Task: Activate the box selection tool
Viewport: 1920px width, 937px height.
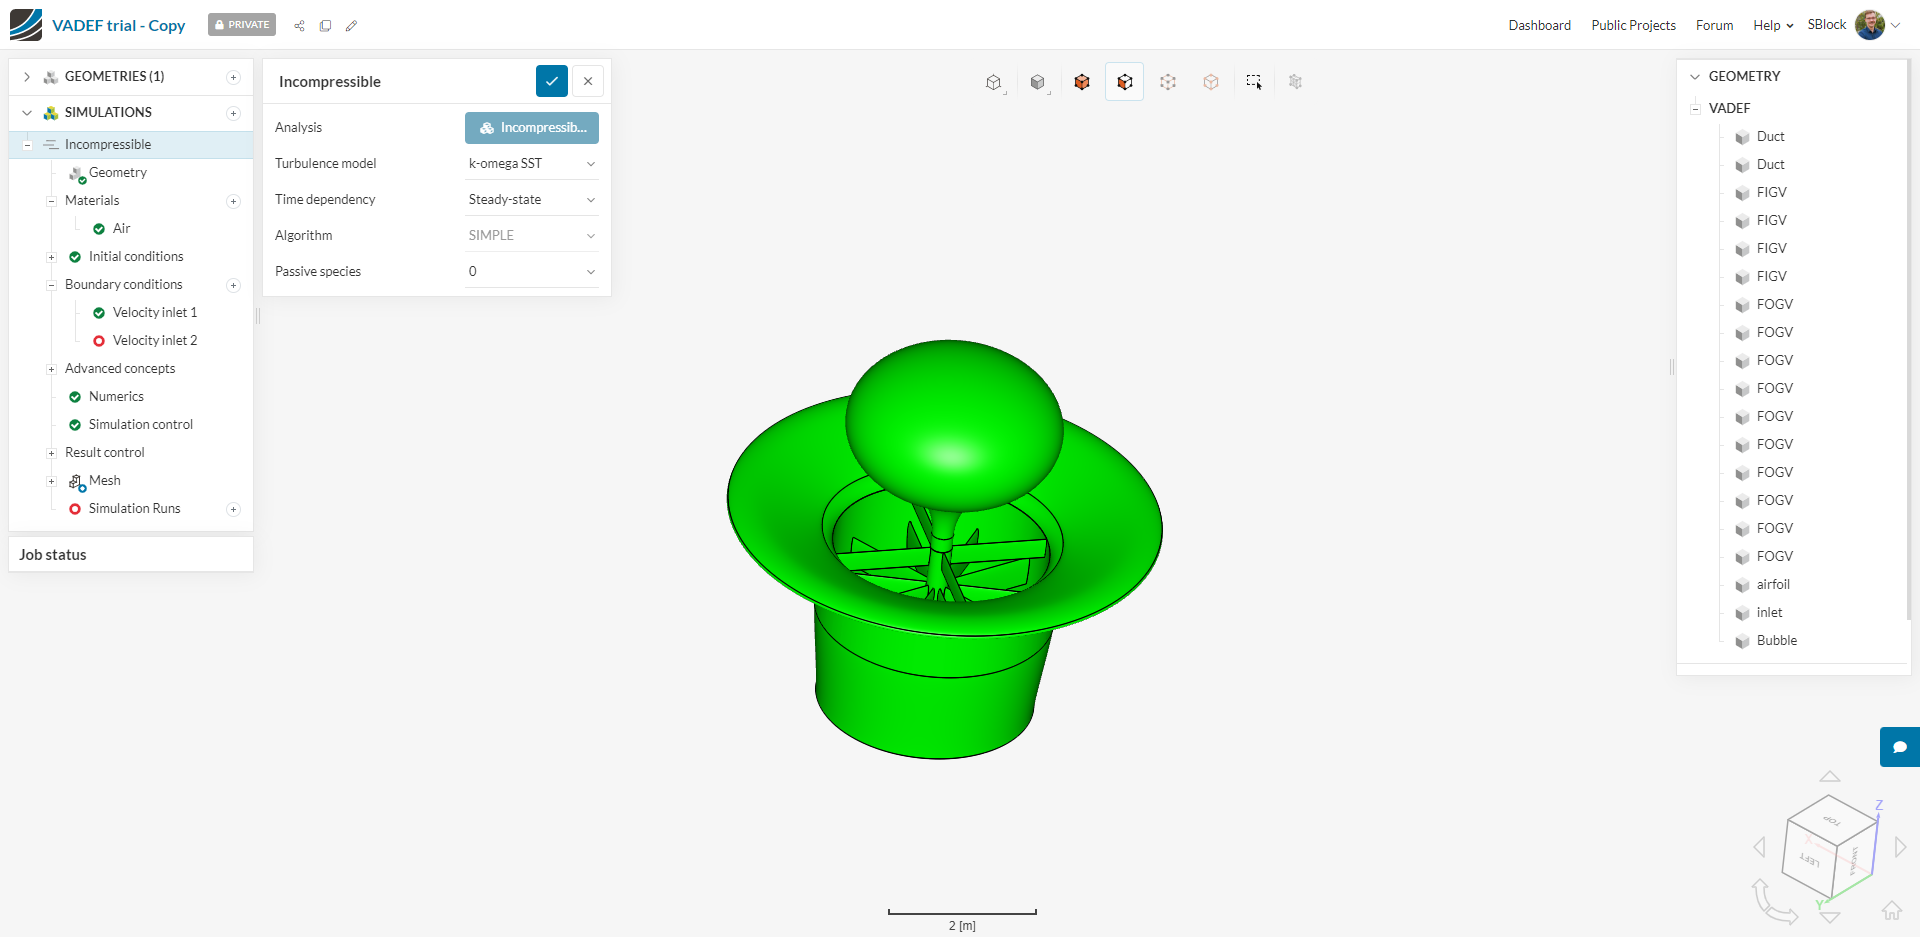Action: coord(1254,81)
